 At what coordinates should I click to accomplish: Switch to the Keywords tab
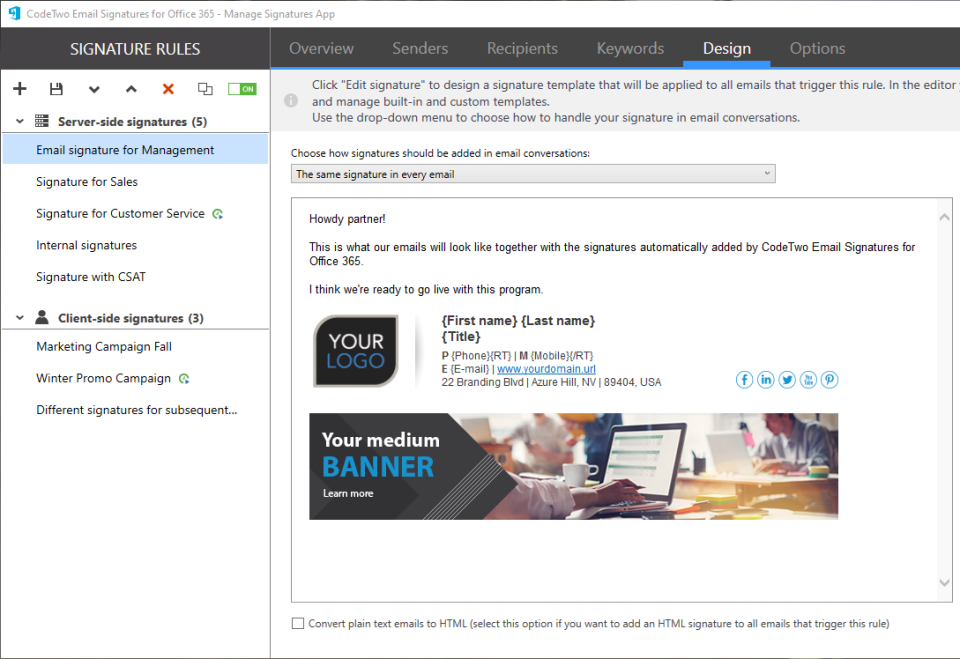[x=630, y=48]
